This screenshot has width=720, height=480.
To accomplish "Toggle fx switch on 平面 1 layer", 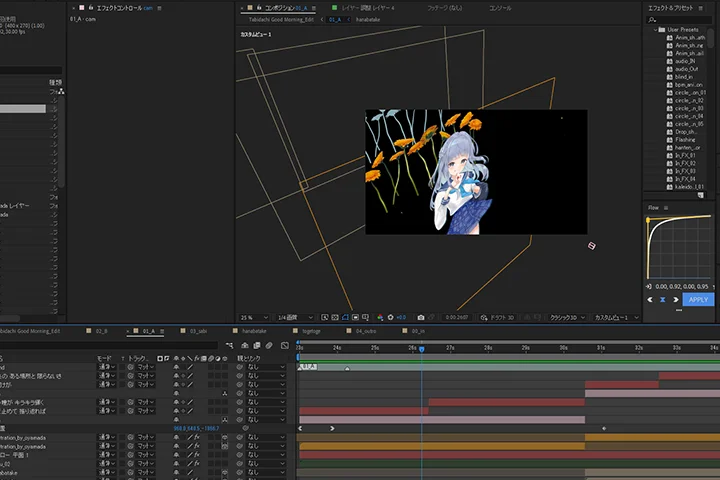I will [197, 455].
